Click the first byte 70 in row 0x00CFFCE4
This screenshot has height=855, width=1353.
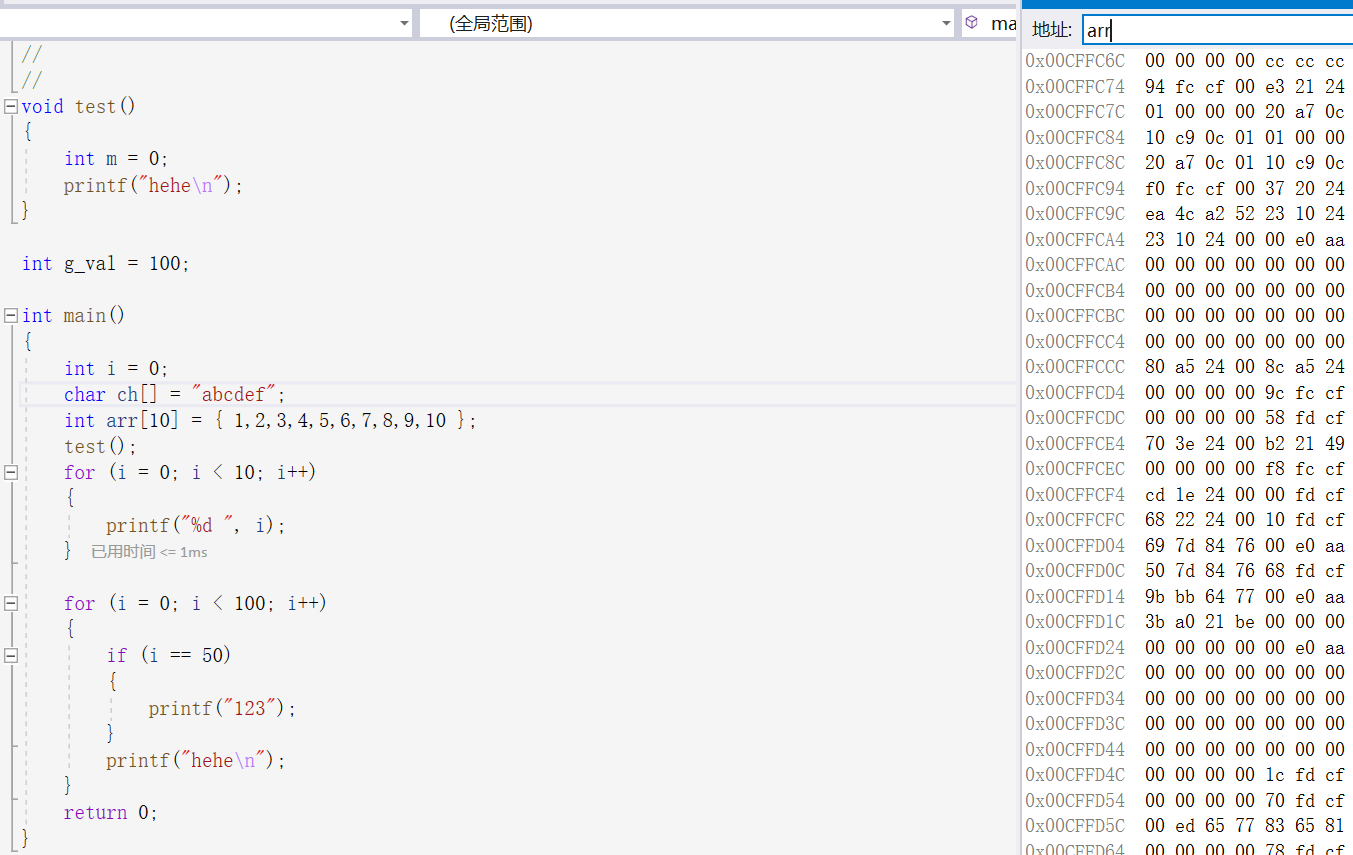click(x=1155, y=443)
